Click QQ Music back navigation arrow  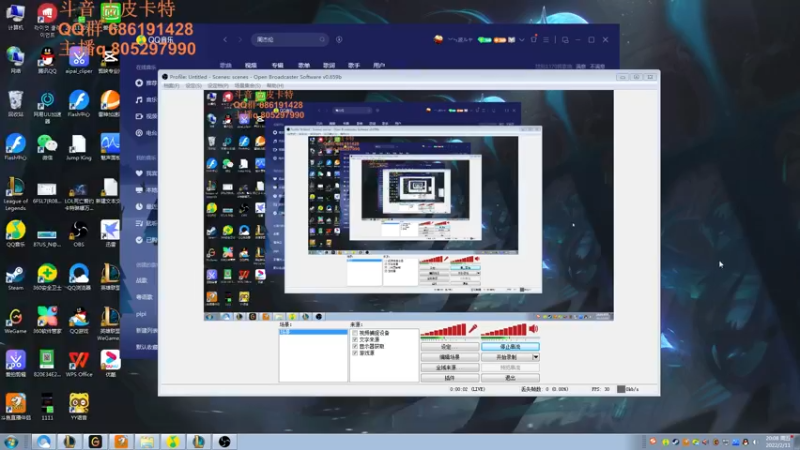point(225,39)
